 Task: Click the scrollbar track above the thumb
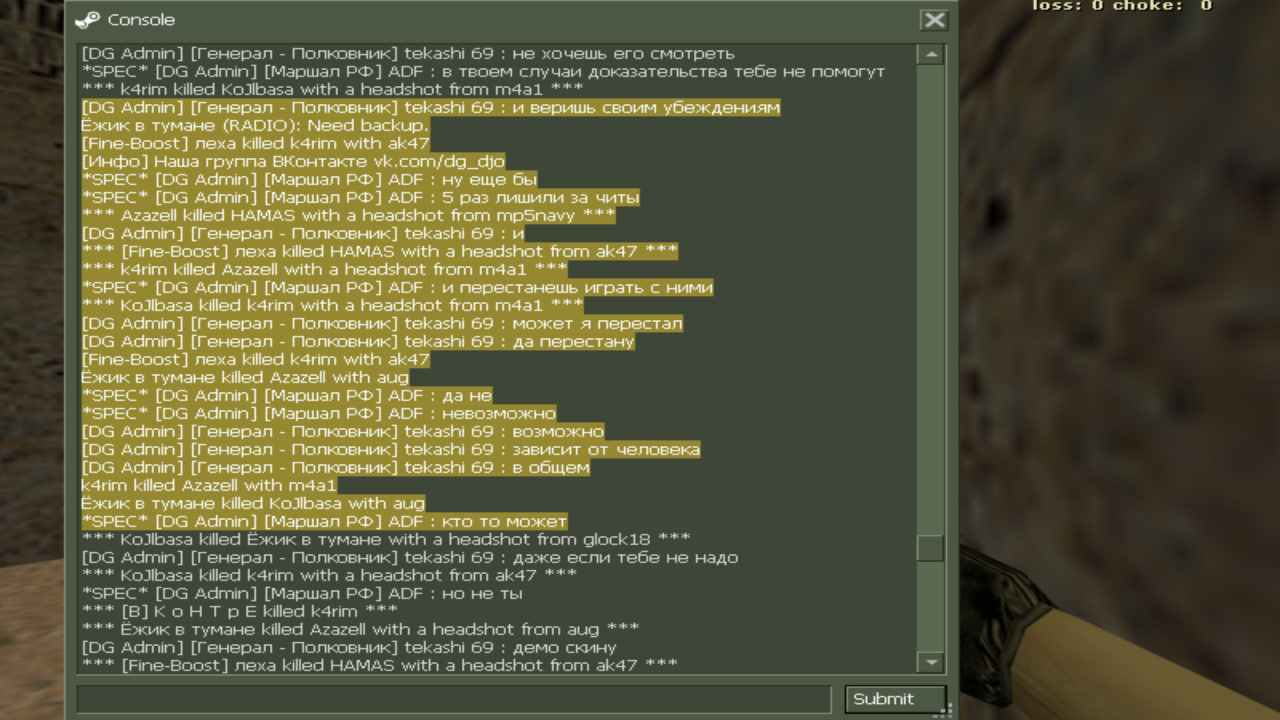point(931,300)
